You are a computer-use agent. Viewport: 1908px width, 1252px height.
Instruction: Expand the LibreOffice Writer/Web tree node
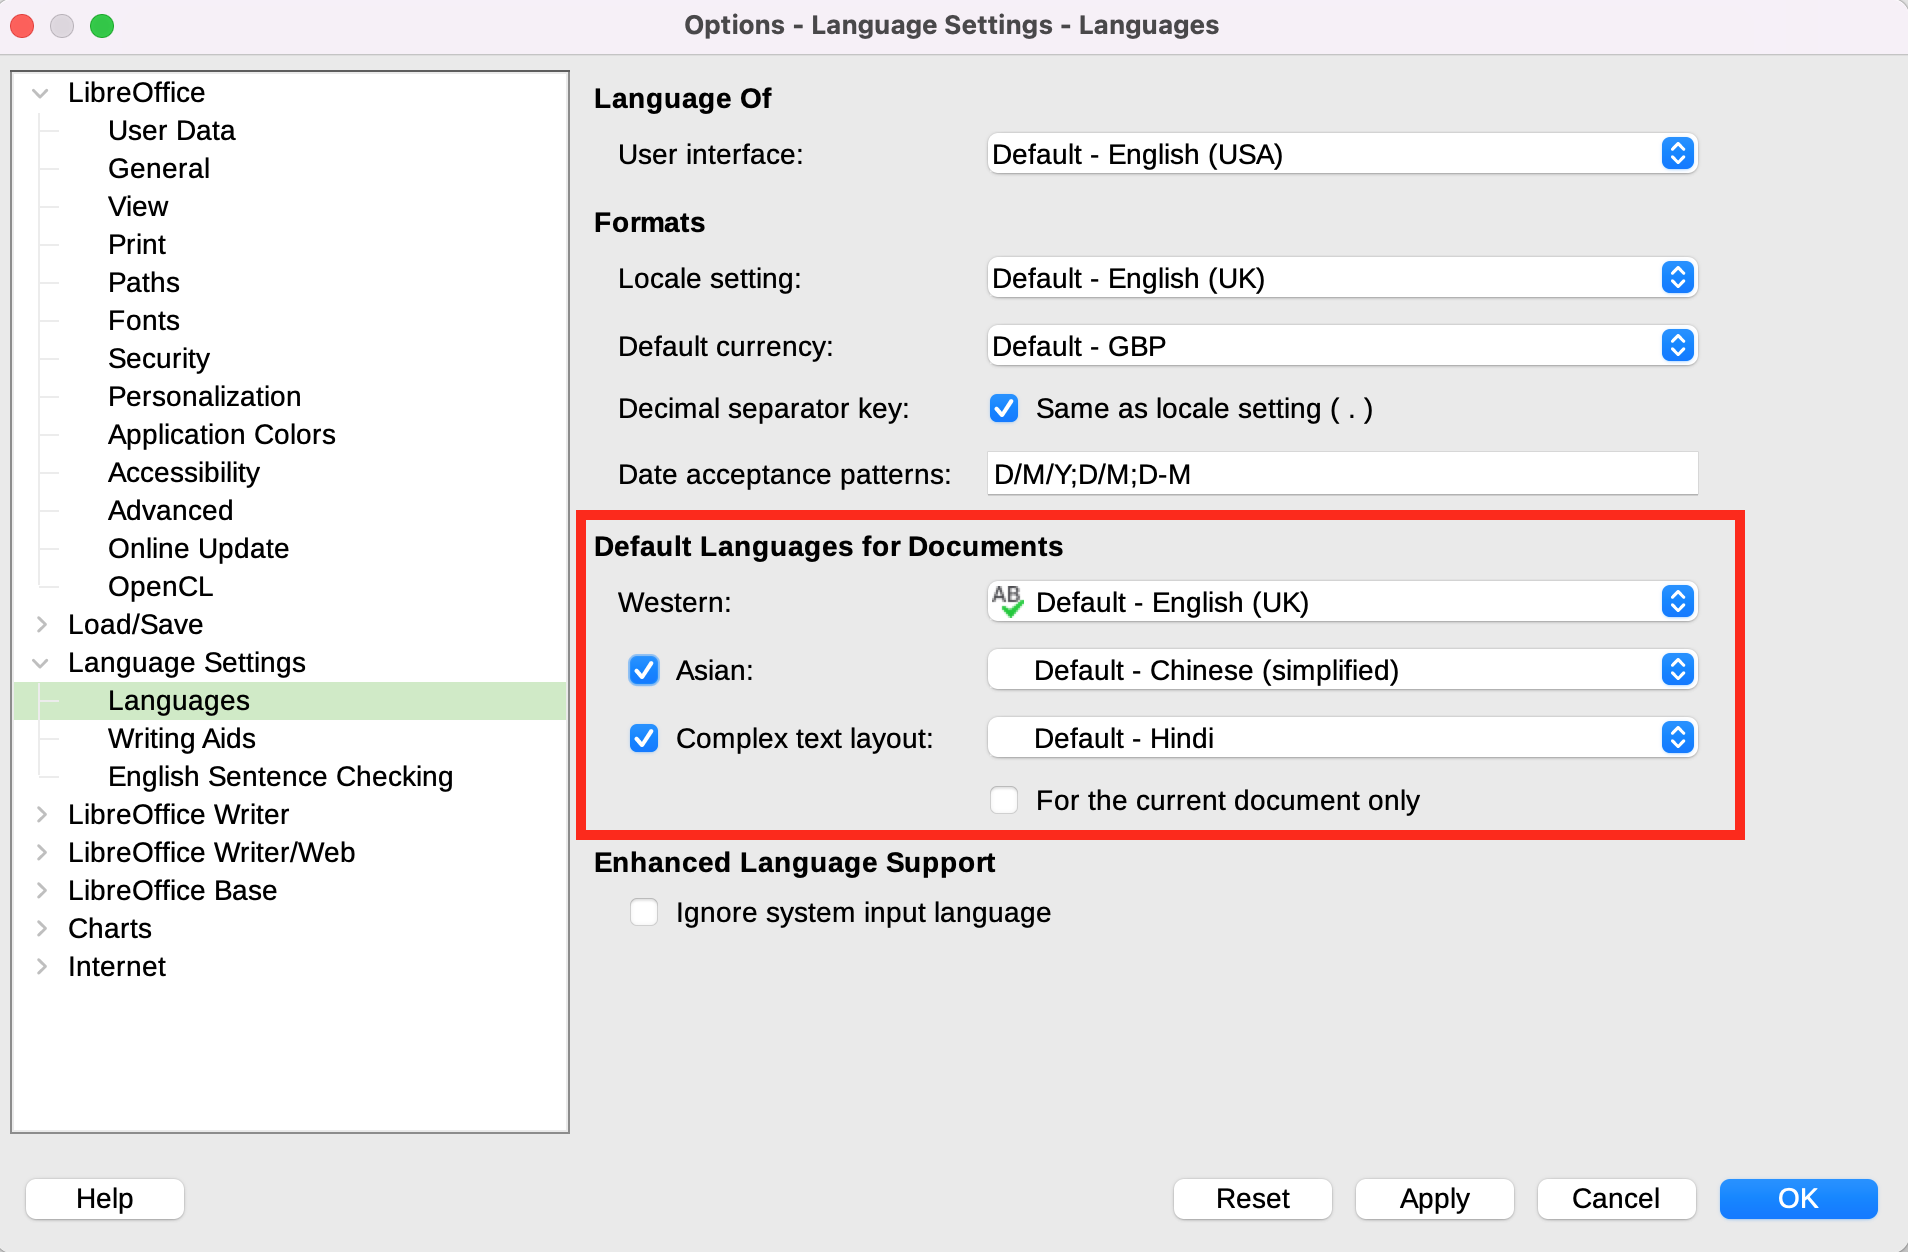tap(41, 852)
